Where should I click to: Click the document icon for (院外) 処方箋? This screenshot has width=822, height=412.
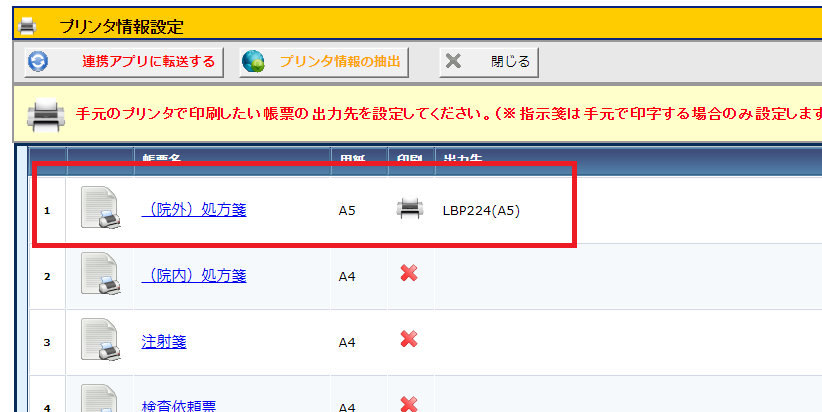pos(101,208)
